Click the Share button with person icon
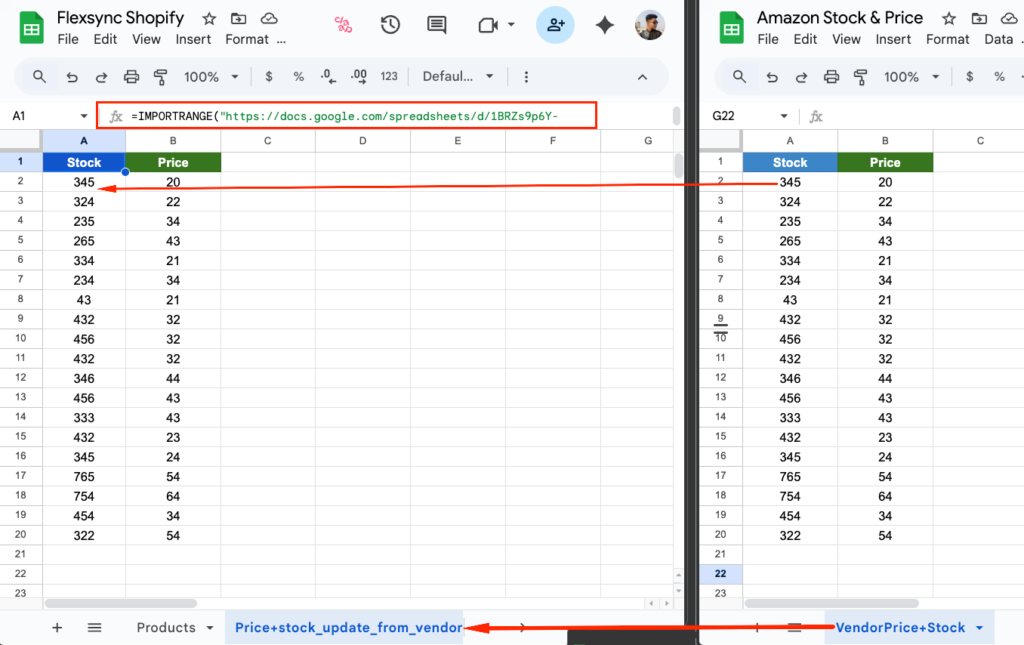 pos(555,25)
